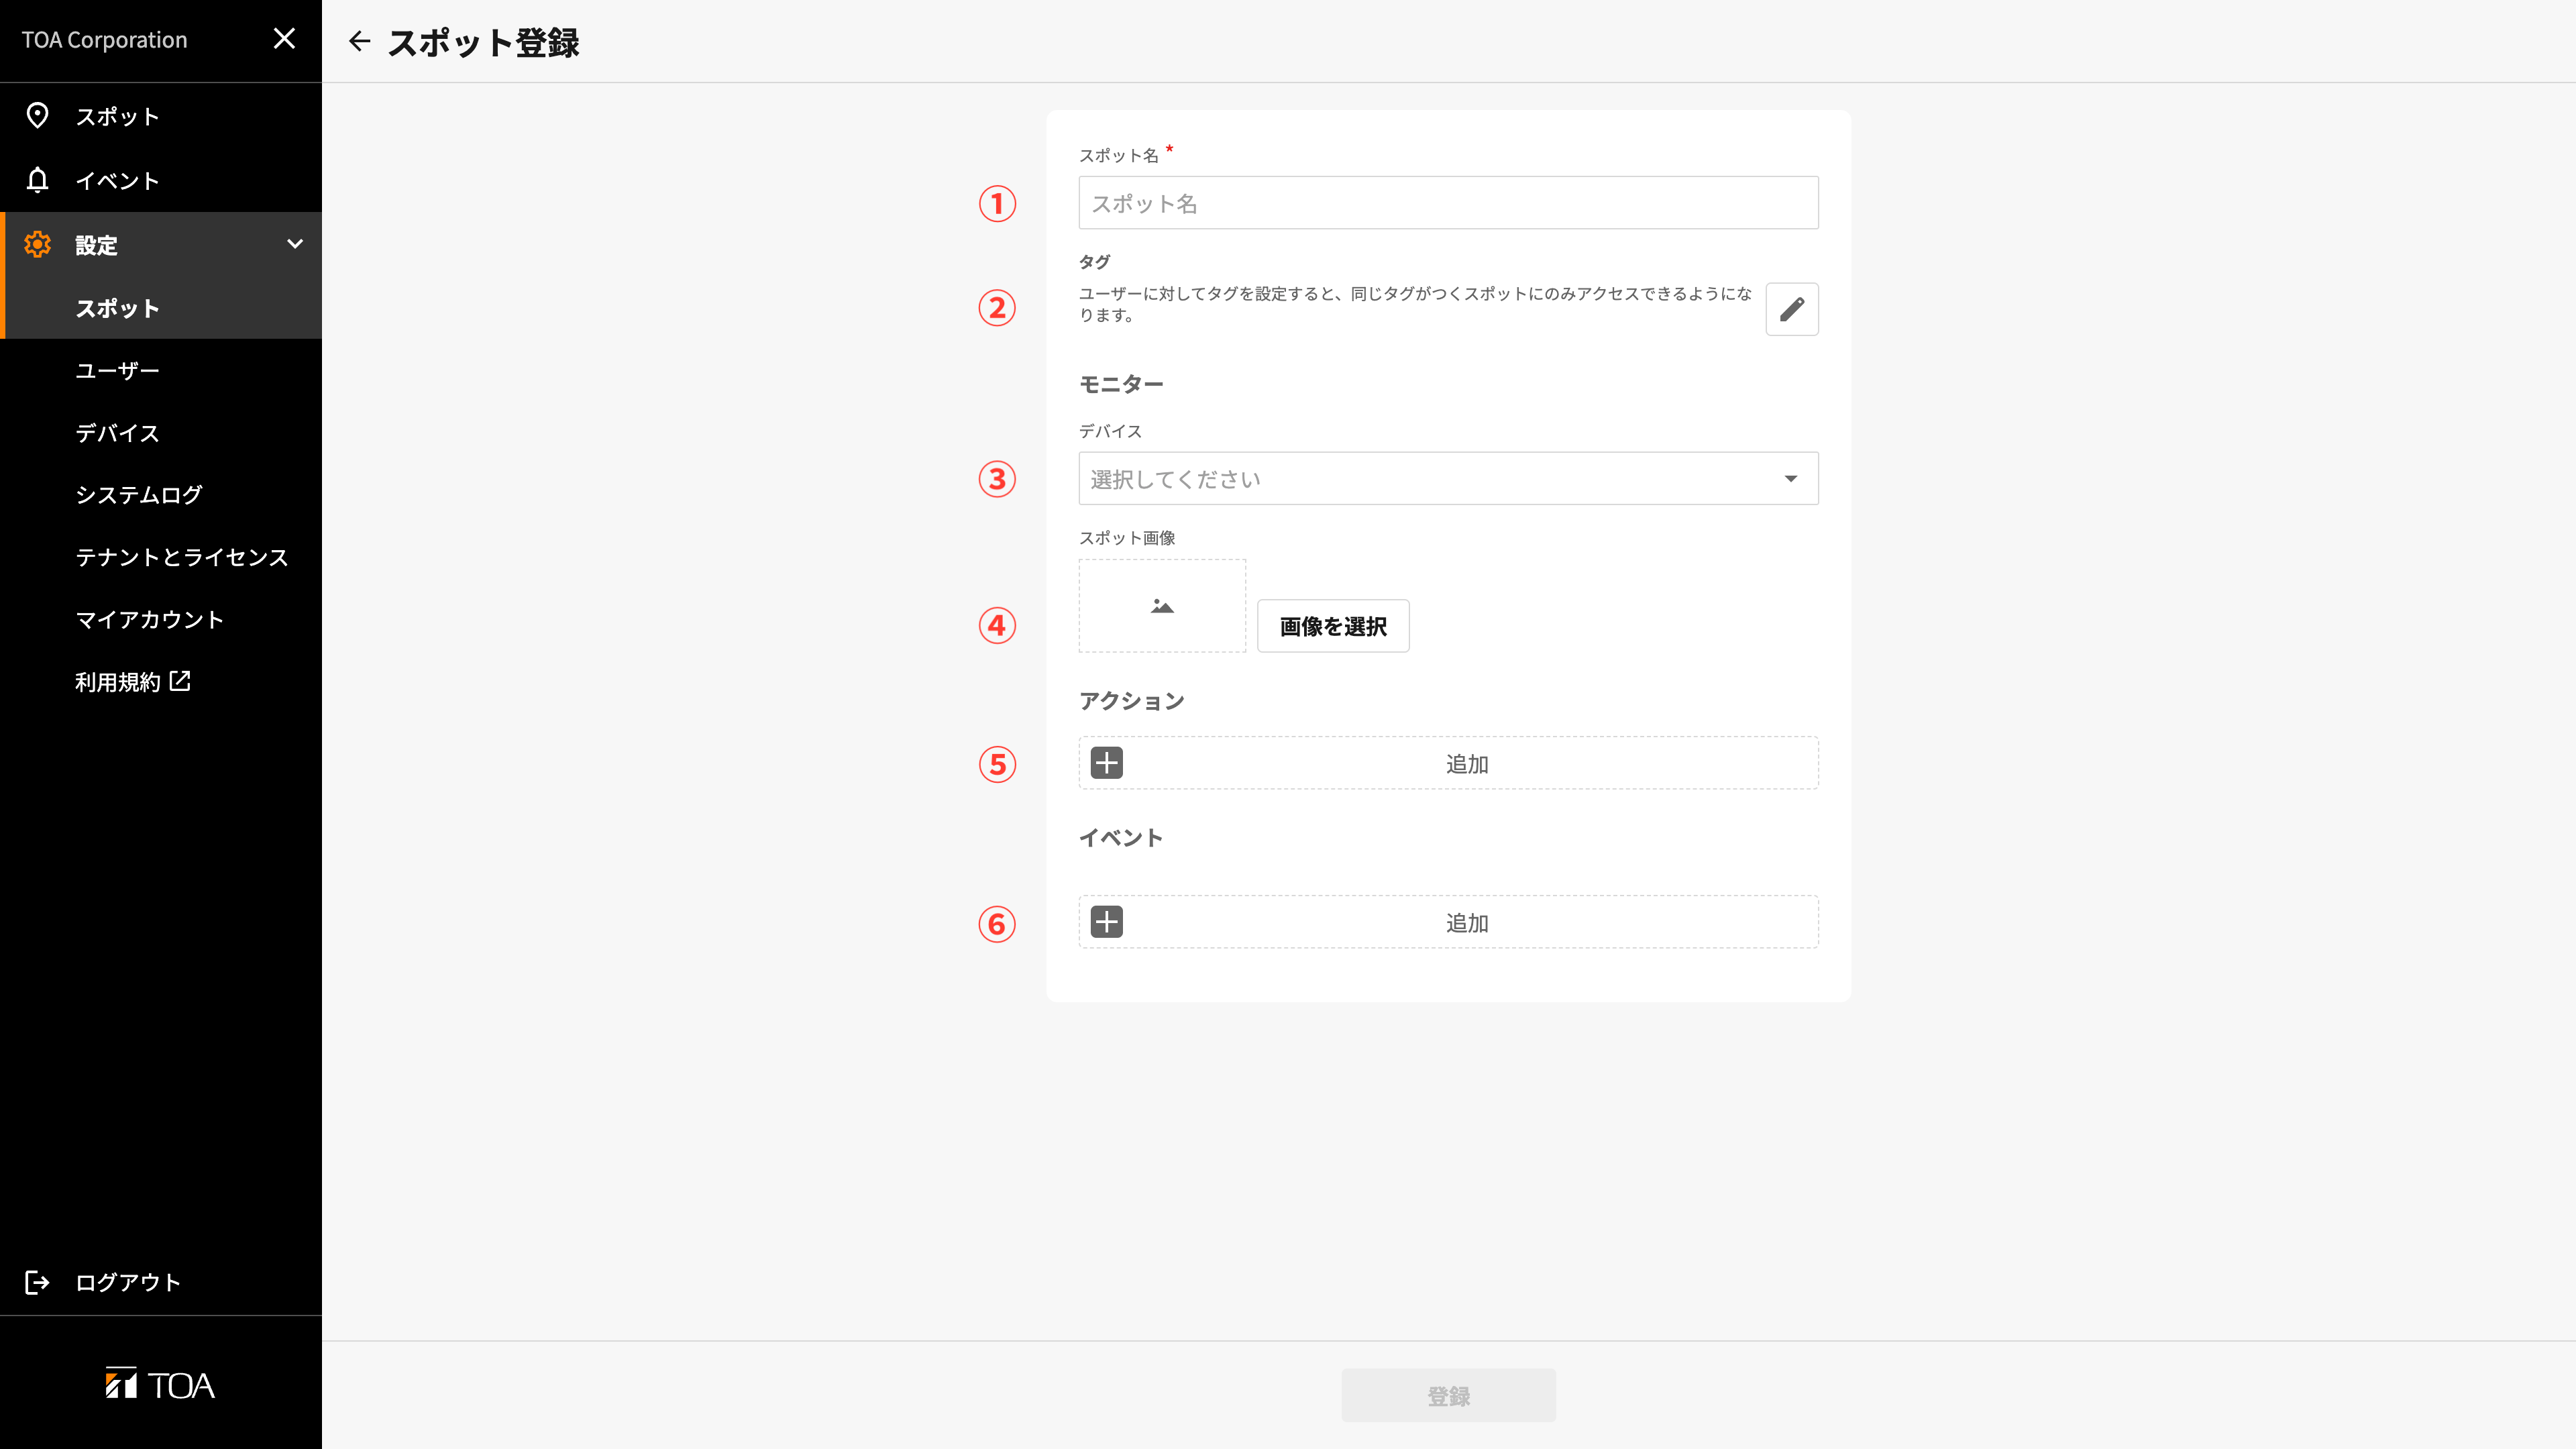Open the デバイス dropdown 選択してください
The height and width of the screenshot is (1449, 2576).
tap(1448, 479)
